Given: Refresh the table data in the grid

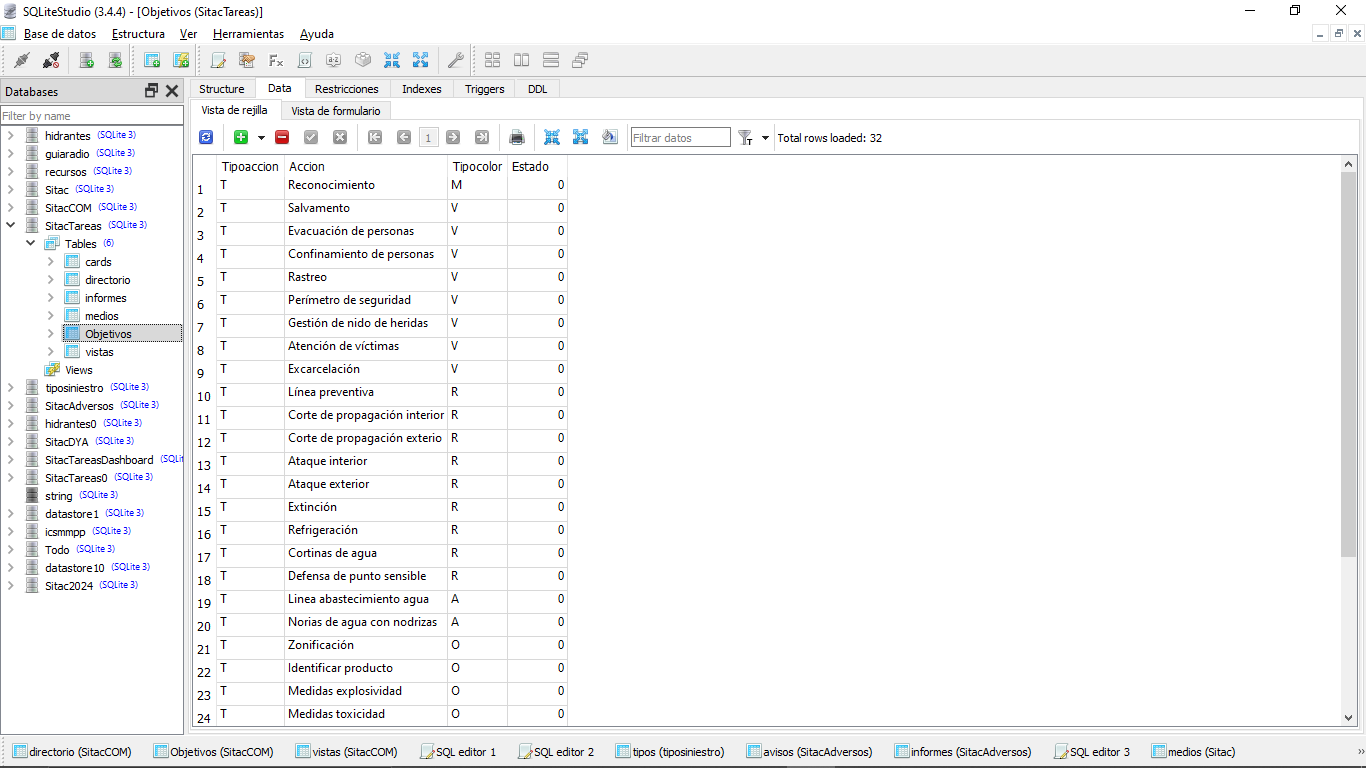Looking at the screenshot, I should 206,138.
